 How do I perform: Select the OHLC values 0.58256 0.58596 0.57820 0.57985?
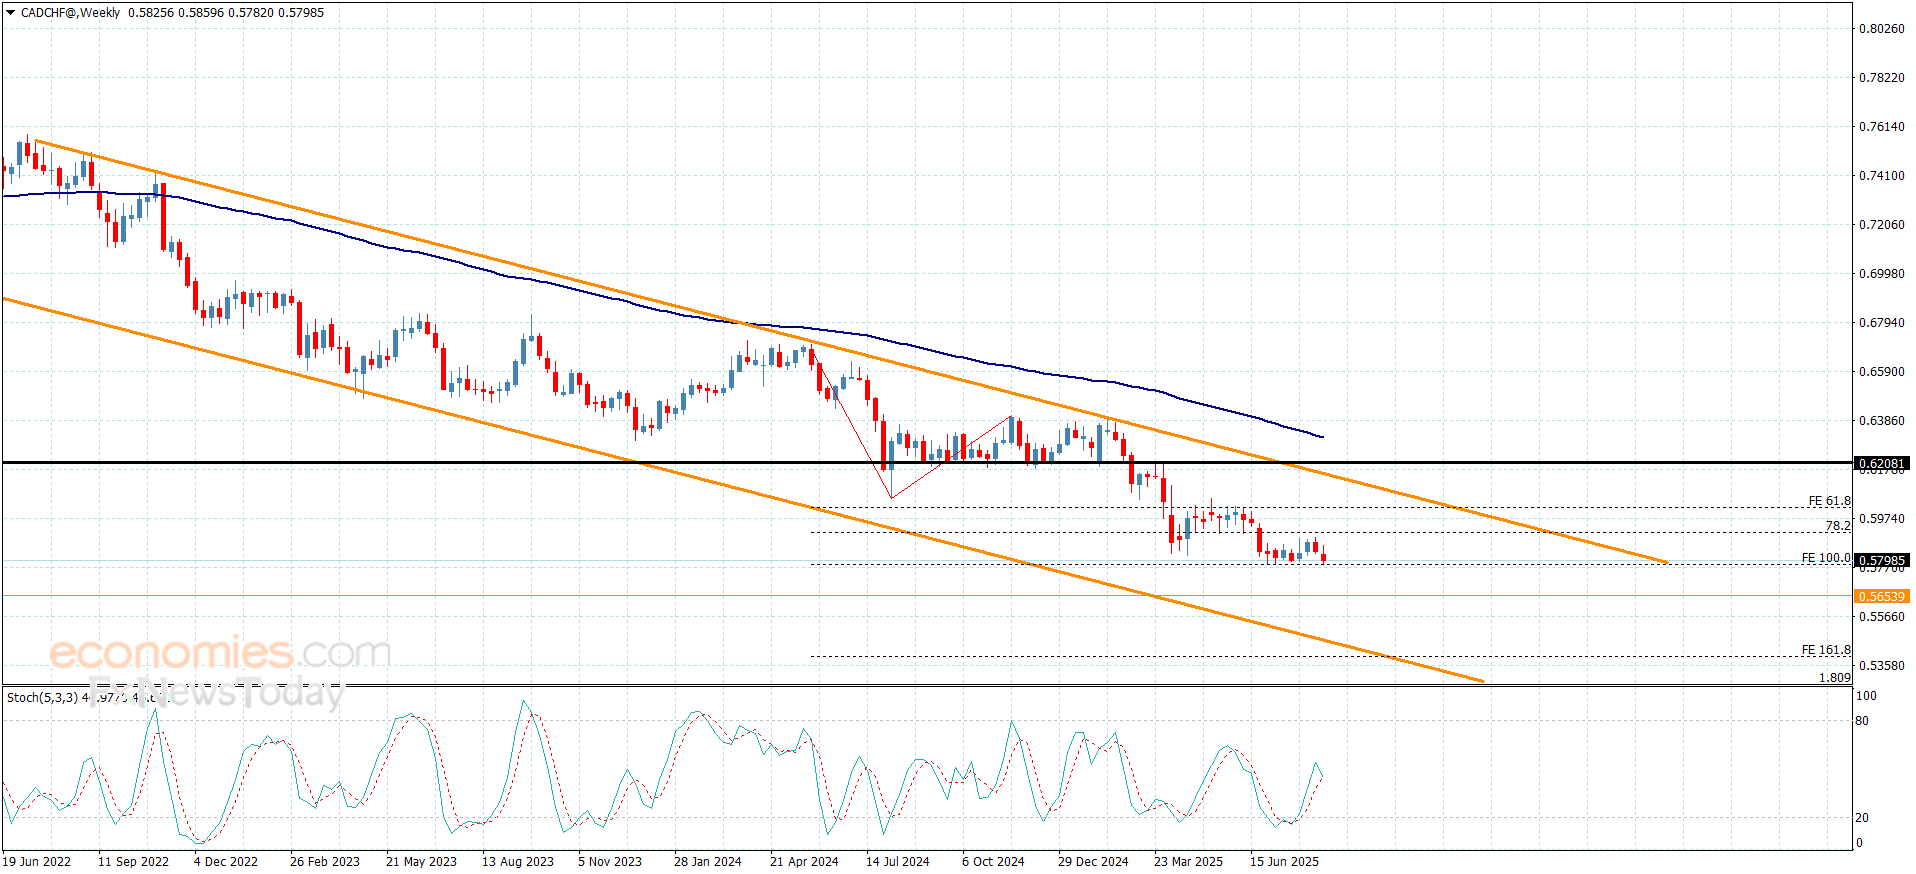coord(226,13)
